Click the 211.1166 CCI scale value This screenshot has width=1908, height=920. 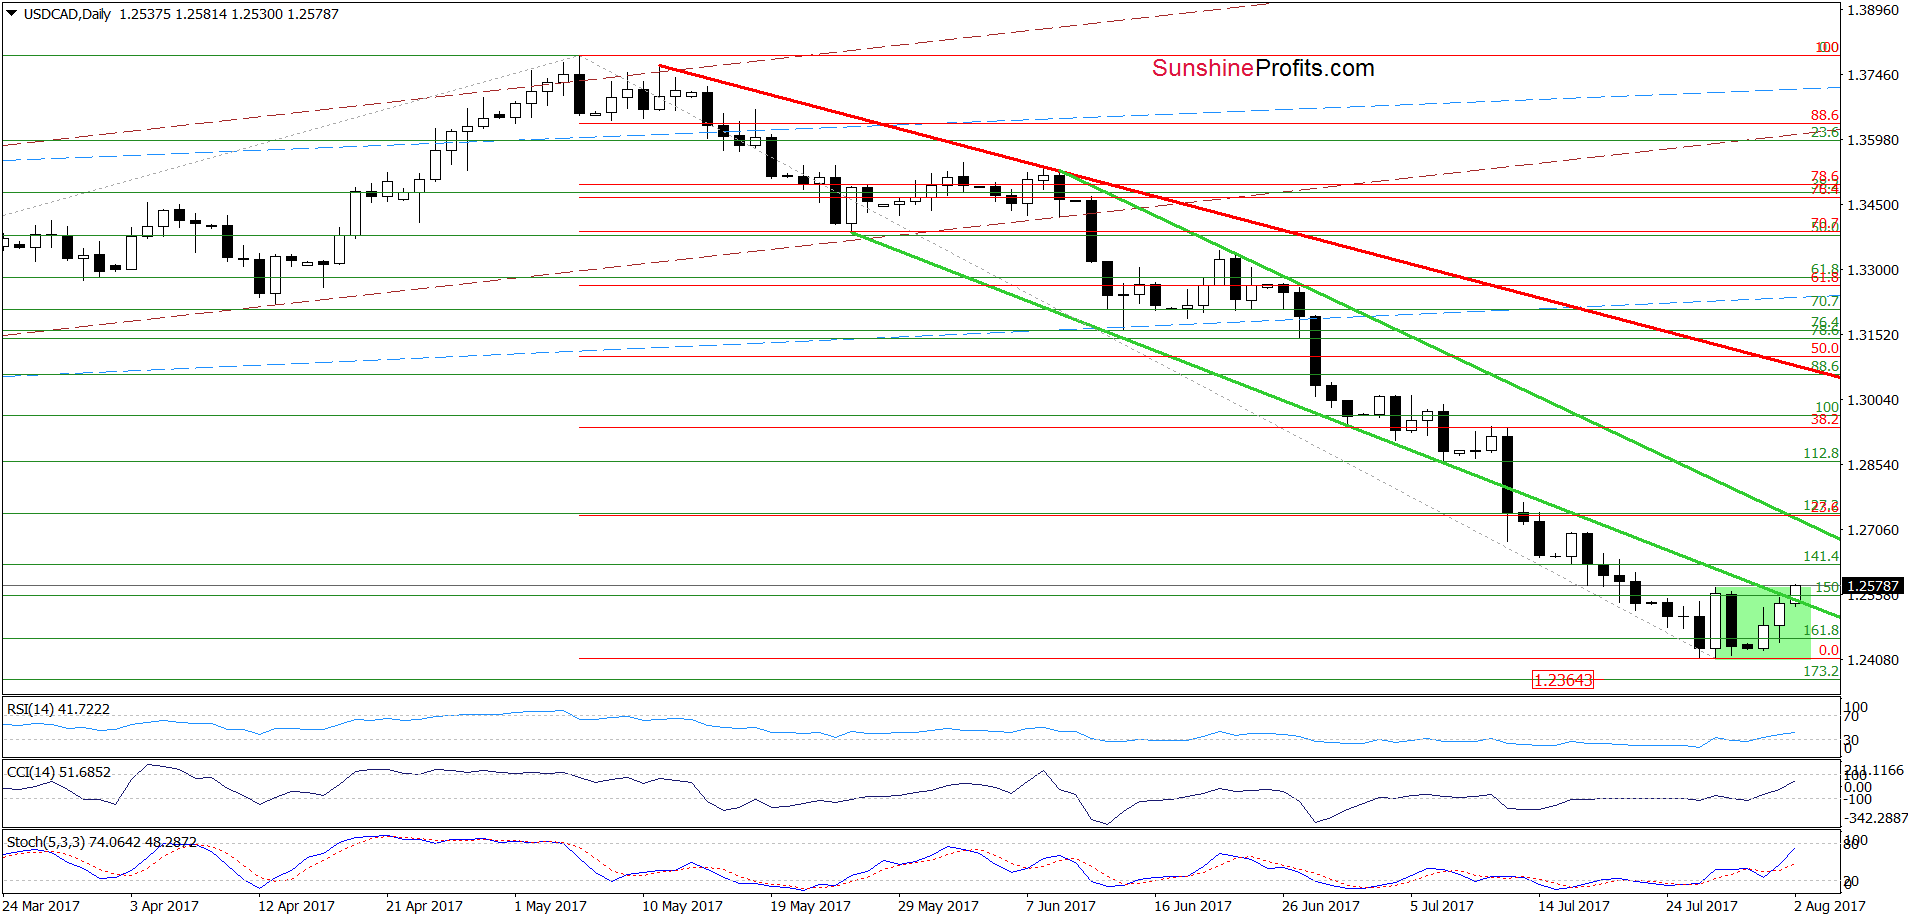tap(1874, 770)
